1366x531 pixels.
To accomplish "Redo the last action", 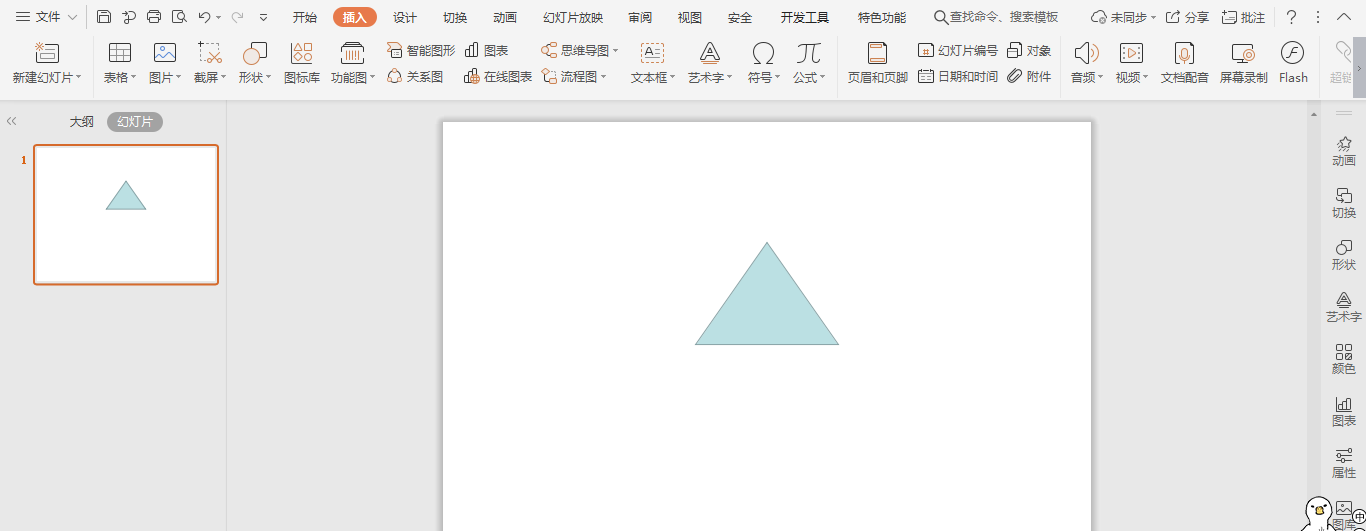I will coord(237,17).
